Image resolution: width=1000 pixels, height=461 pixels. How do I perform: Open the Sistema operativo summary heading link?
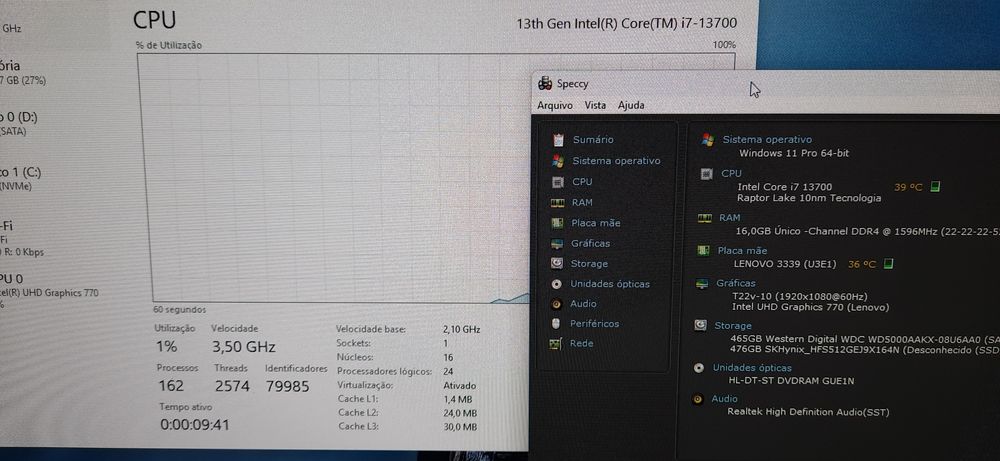(767, 140)
